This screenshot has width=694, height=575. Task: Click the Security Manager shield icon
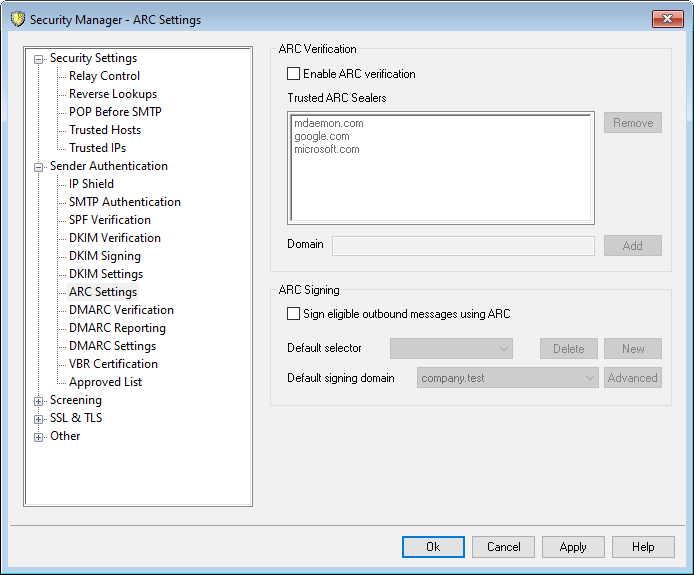(17, 19)
